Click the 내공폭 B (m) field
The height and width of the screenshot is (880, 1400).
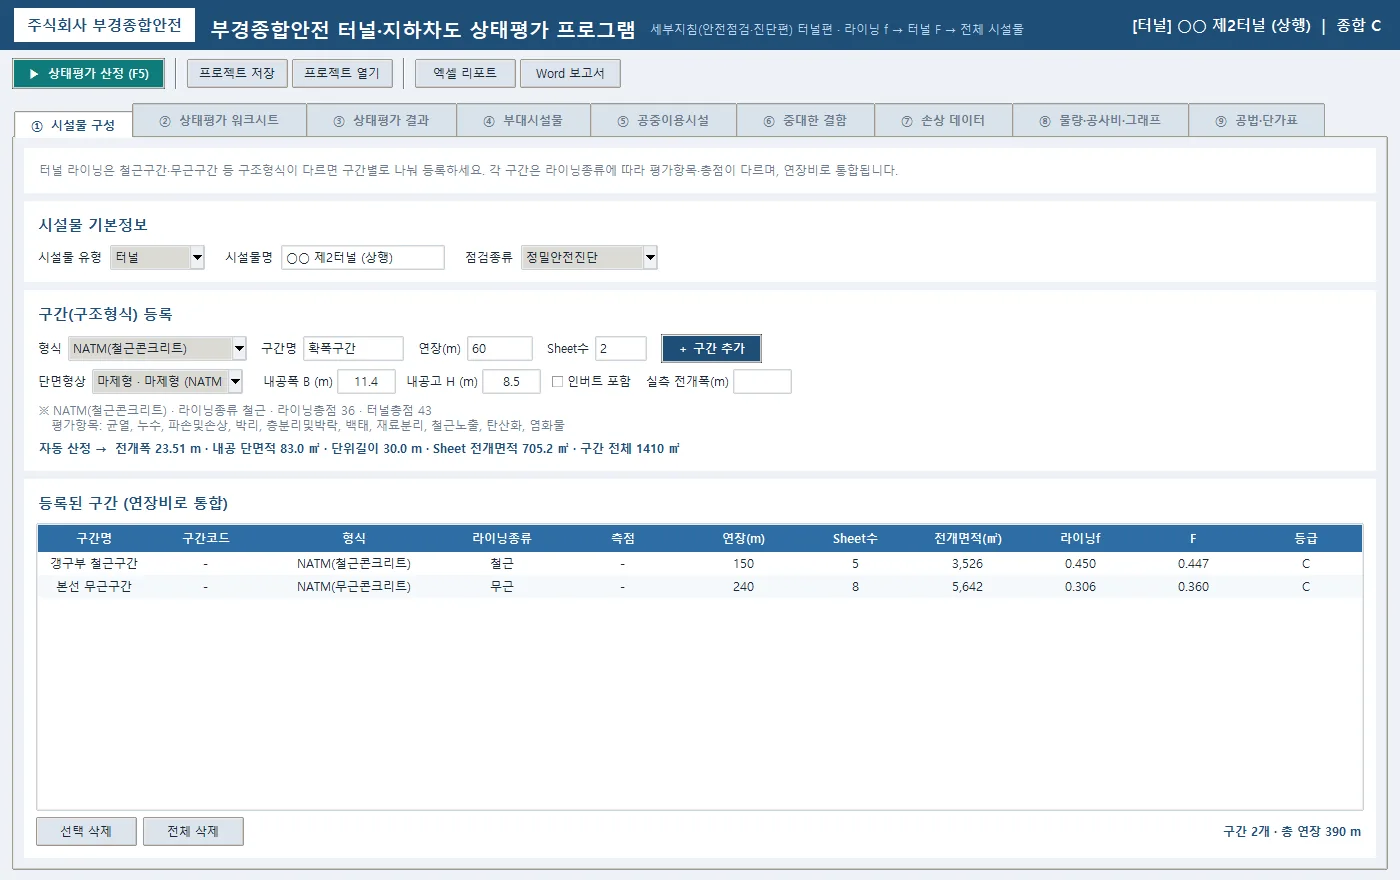(367, 381)
